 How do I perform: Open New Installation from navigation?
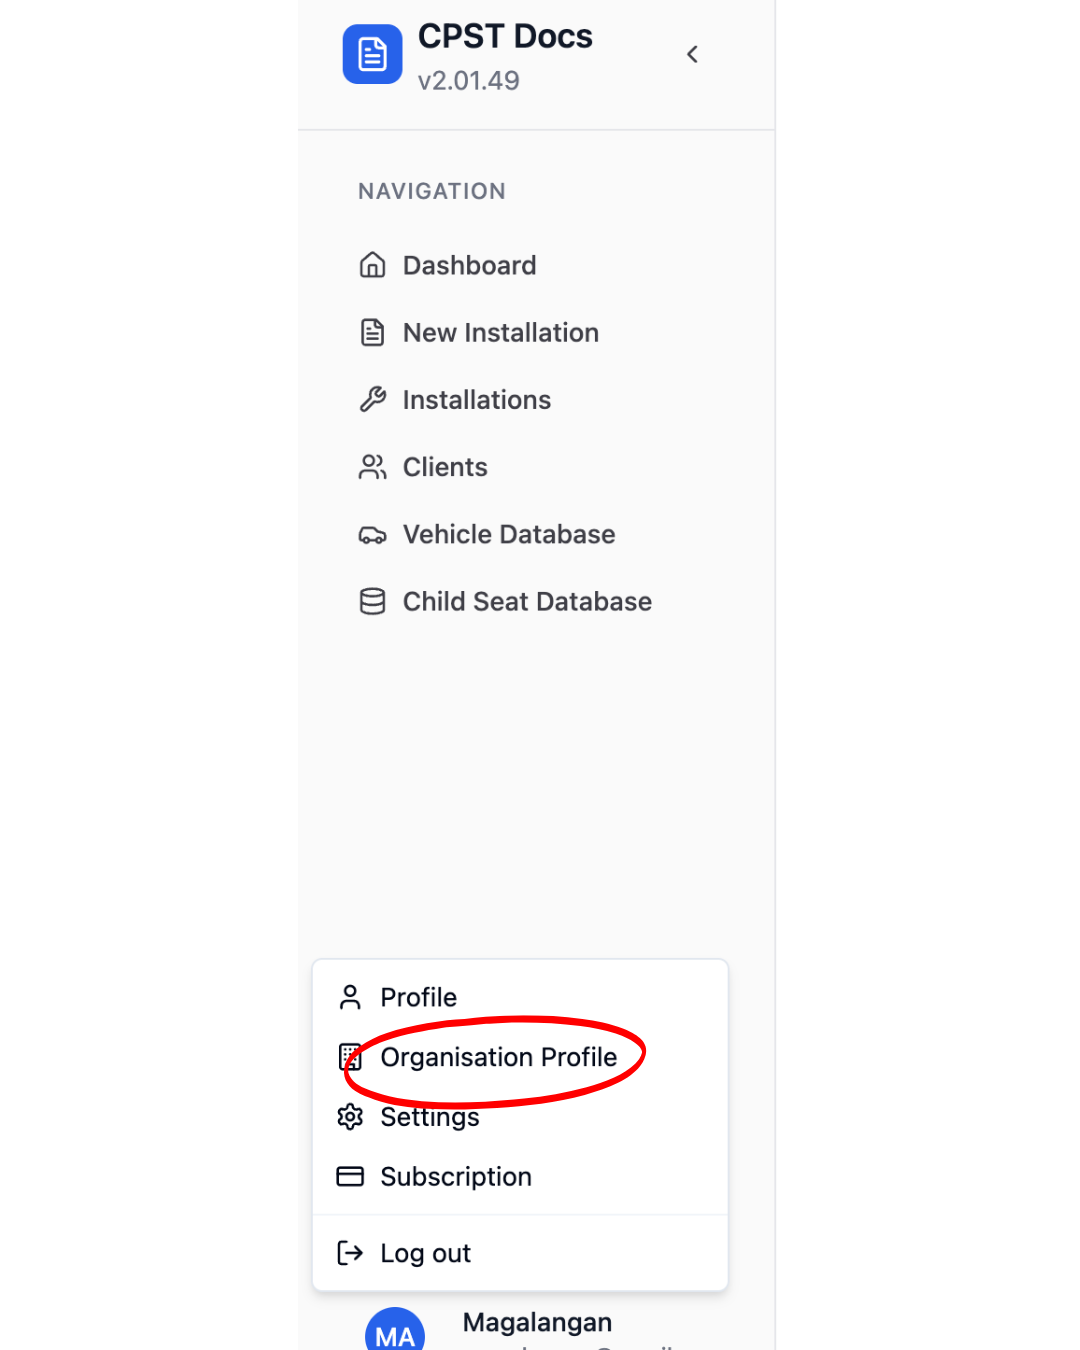tap(500, 333)
